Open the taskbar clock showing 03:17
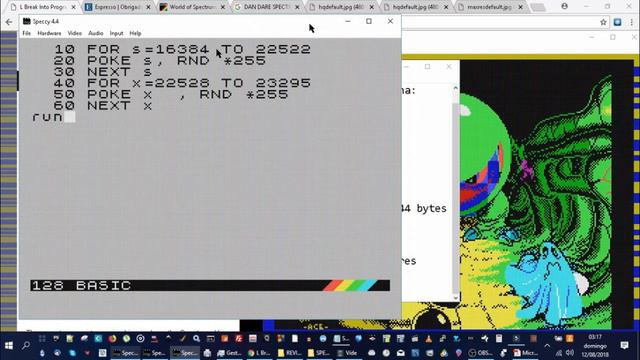Viewport: 640px width, 360px height. (595, 346)
